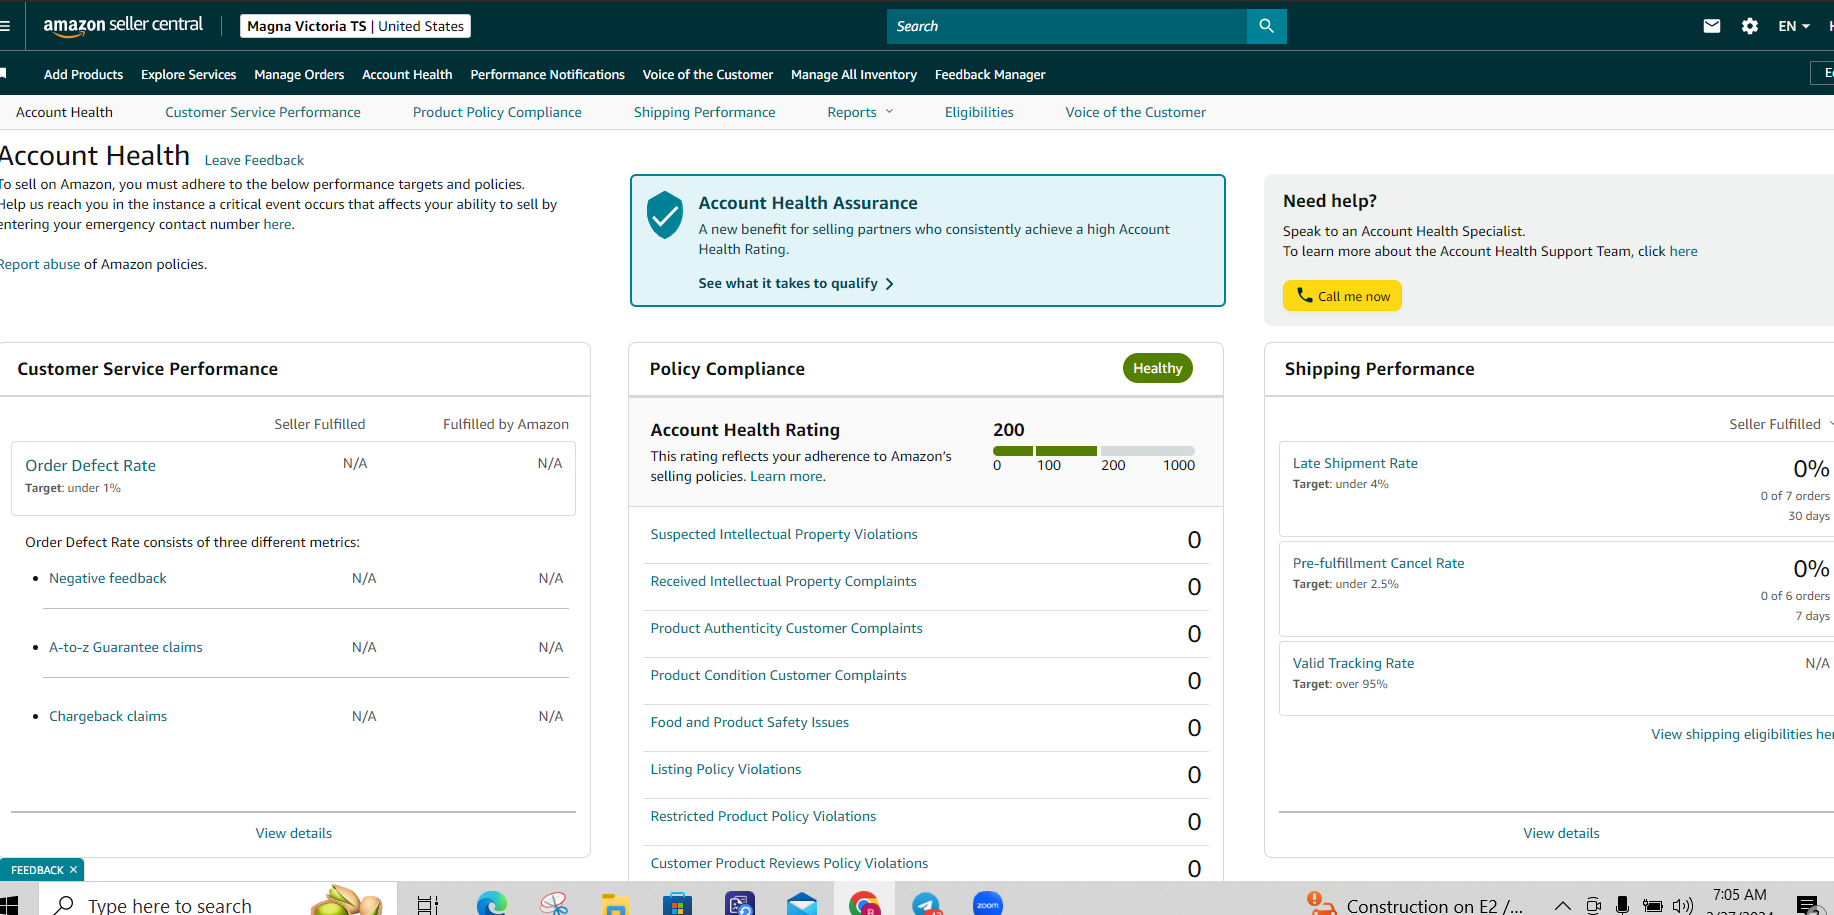
Task: Open Suspected Intellectual Property Violations
Action: (x=784, y=534)
